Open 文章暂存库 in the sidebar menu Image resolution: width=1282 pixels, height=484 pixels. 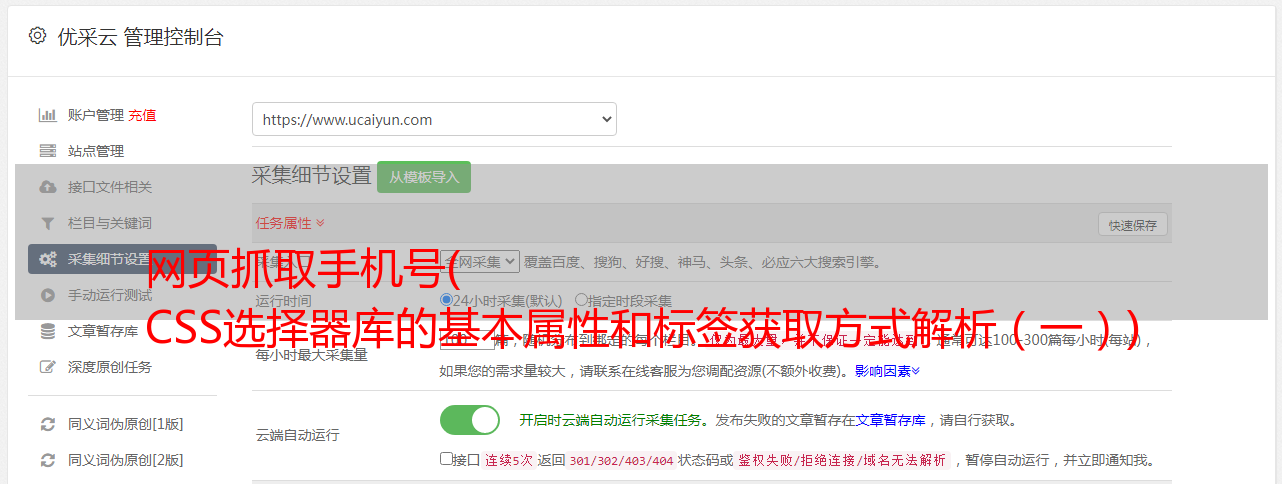103,331
